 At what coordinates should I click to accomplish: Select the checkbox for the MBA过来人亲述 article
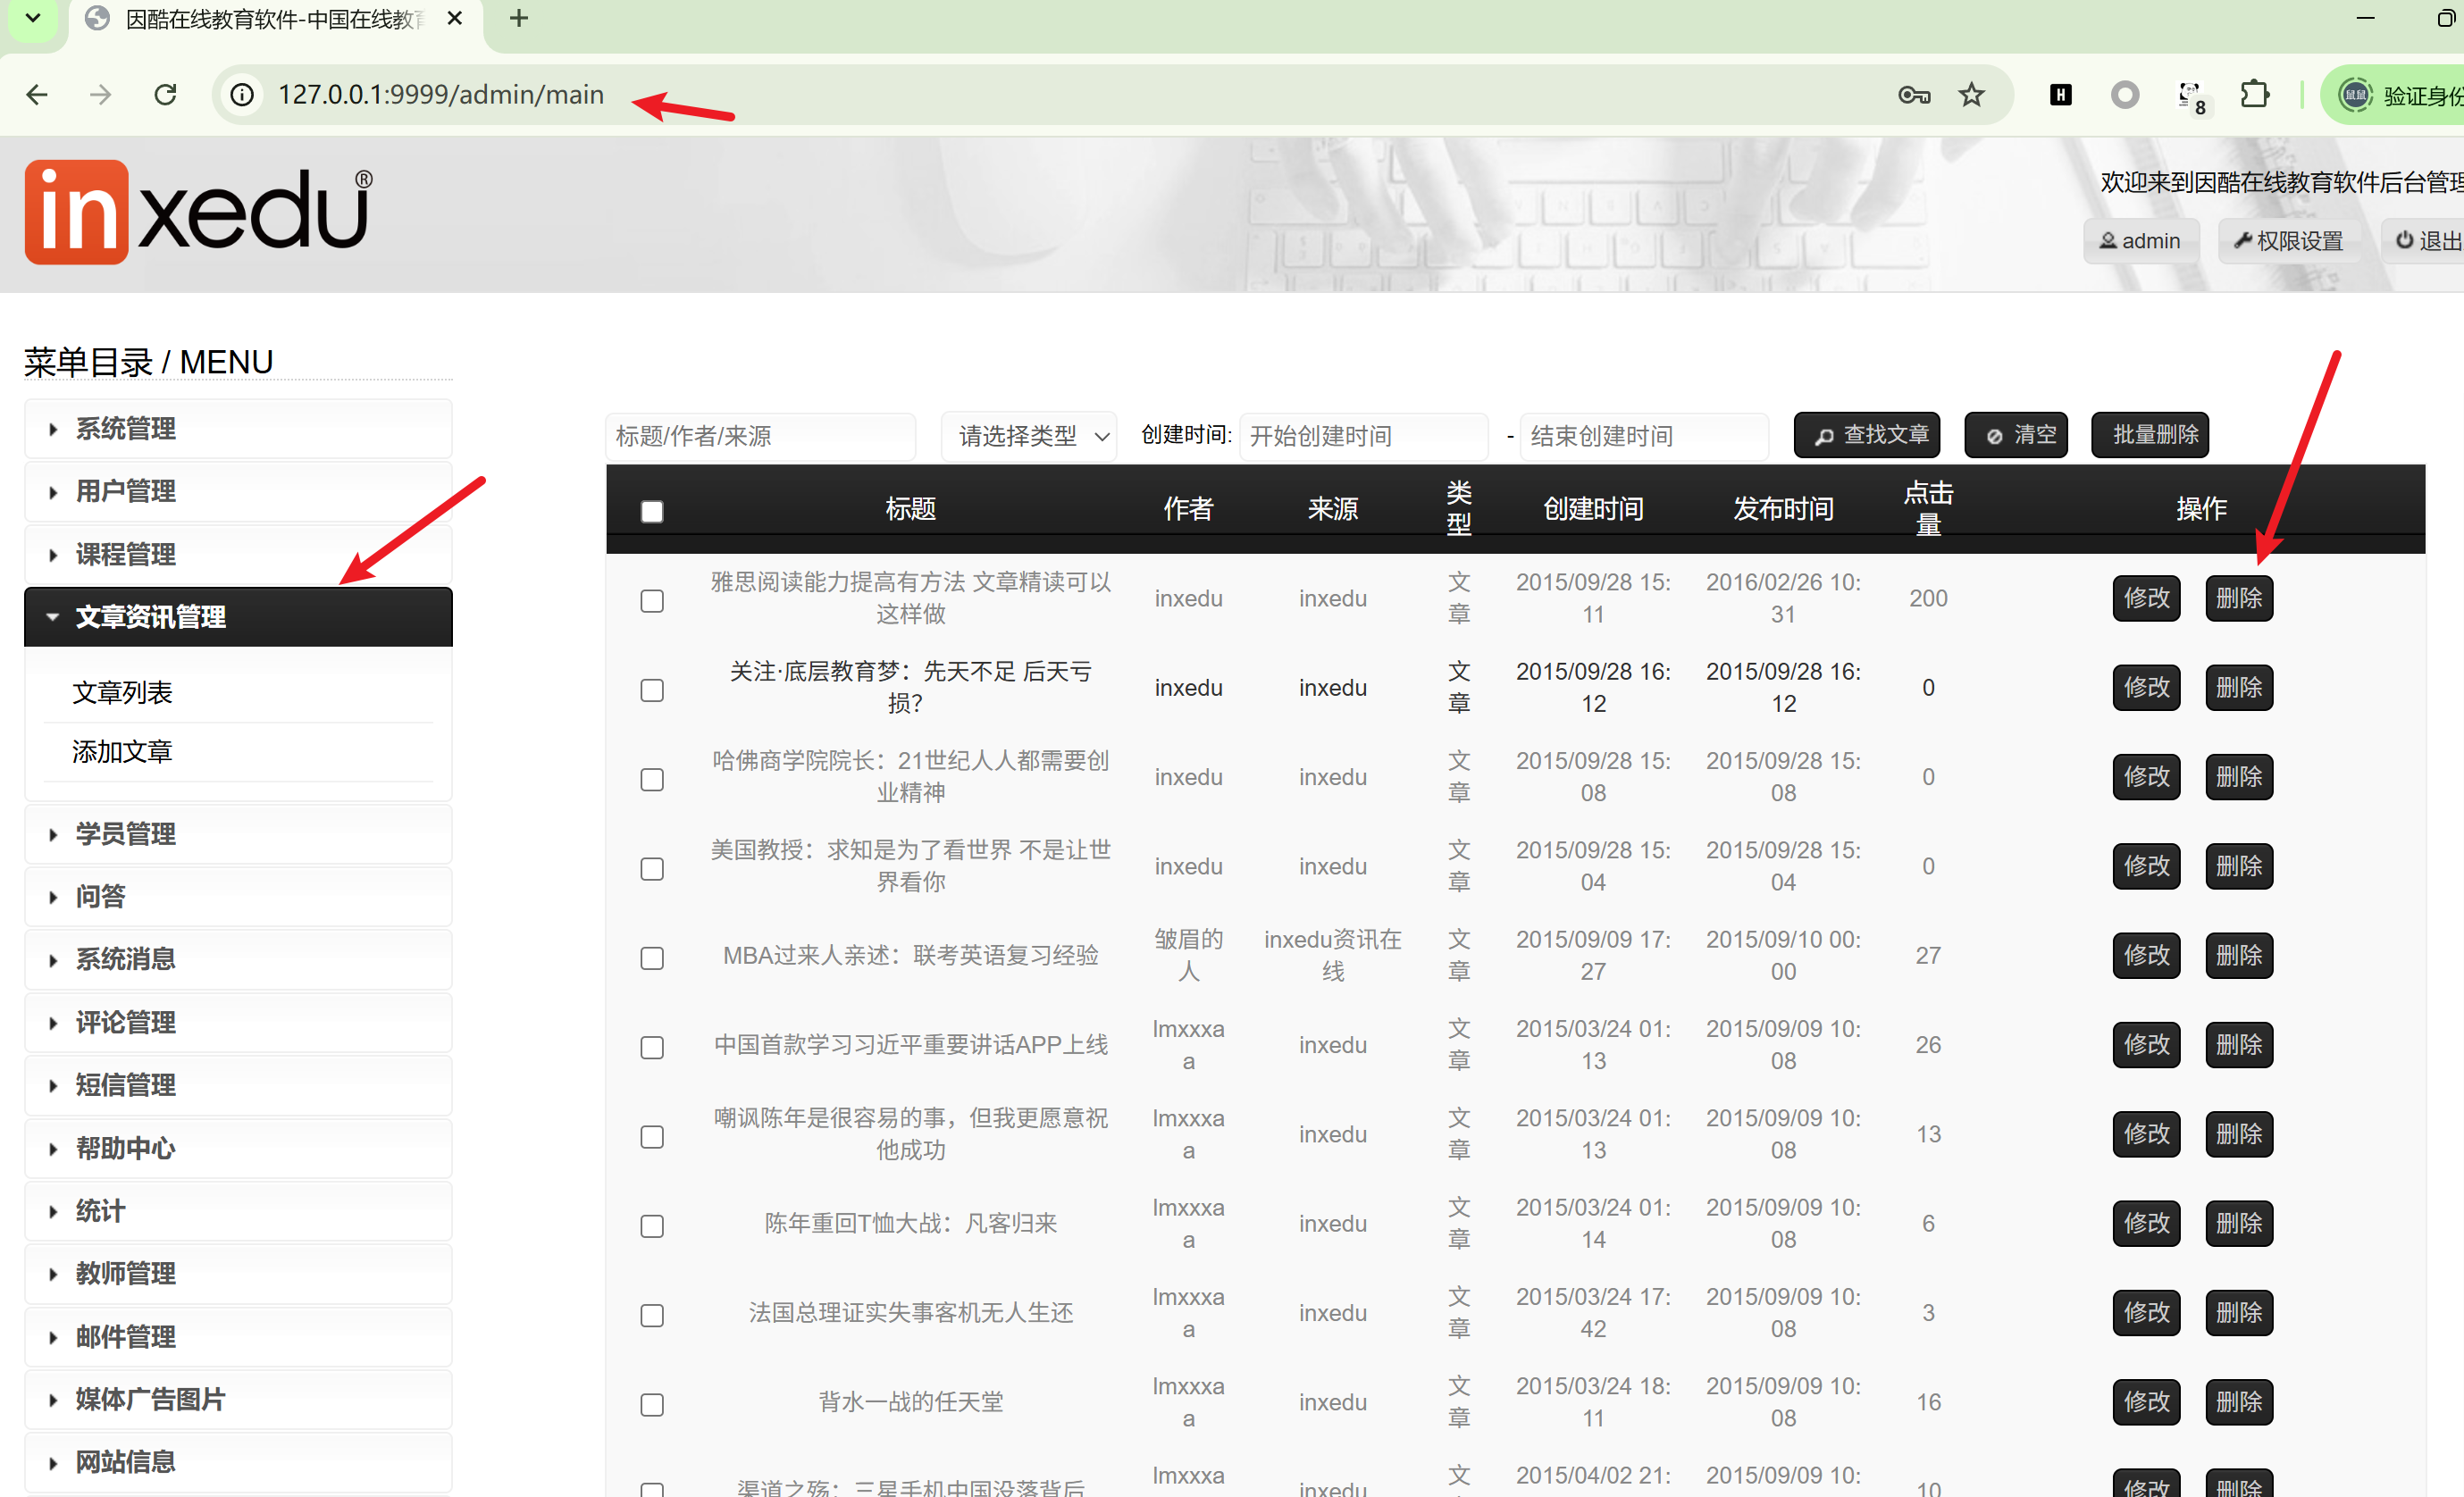coord(652,958)
